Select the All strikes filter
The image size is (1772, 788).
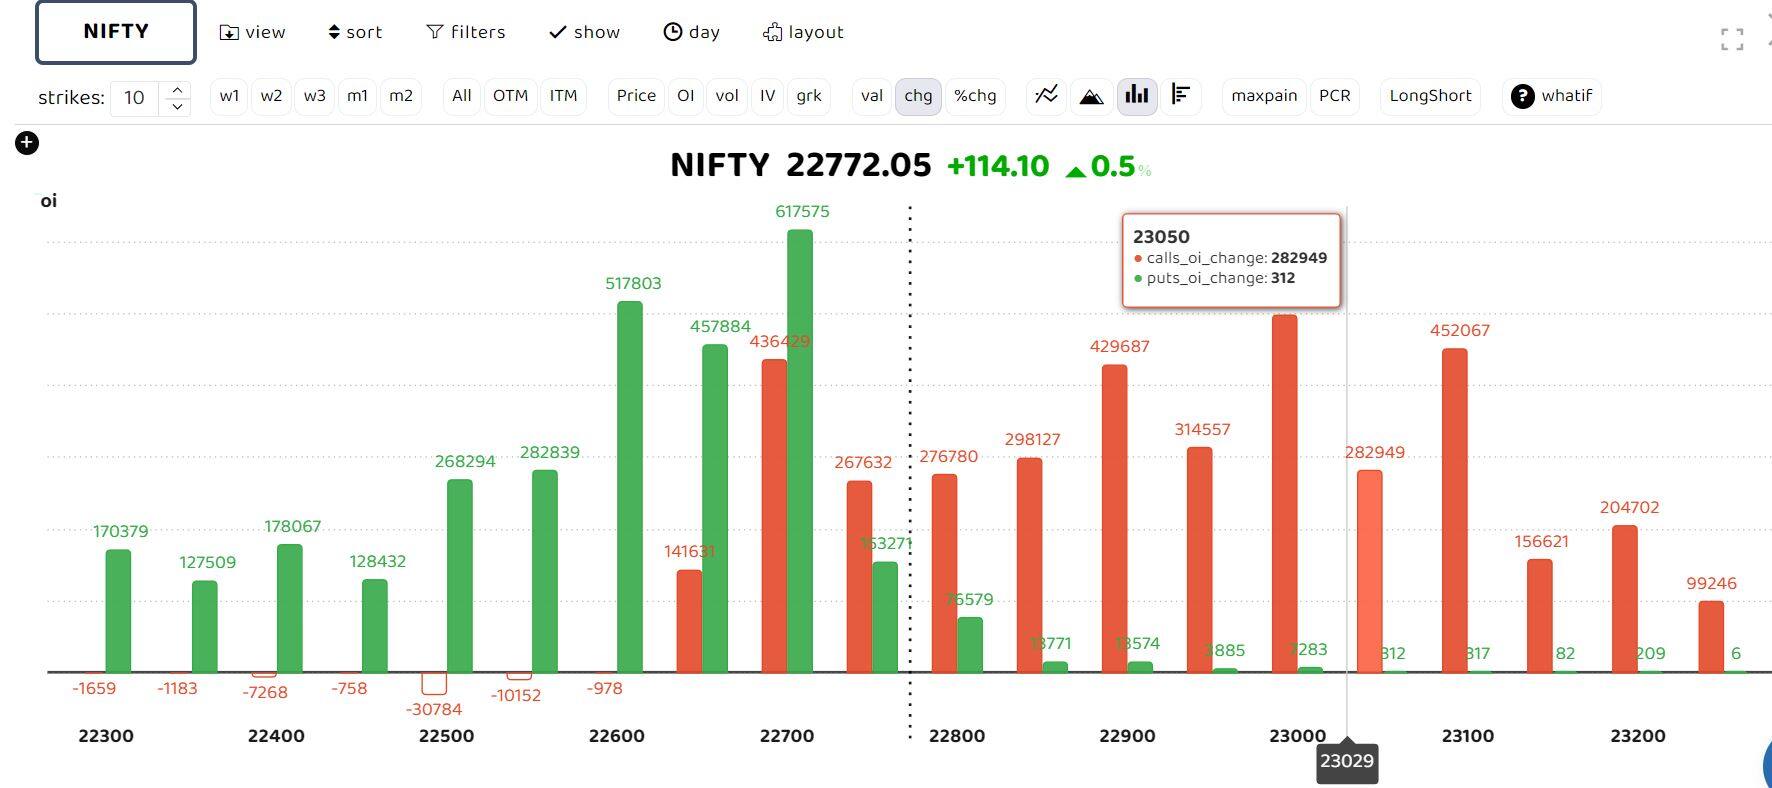(x=461, y=96)
